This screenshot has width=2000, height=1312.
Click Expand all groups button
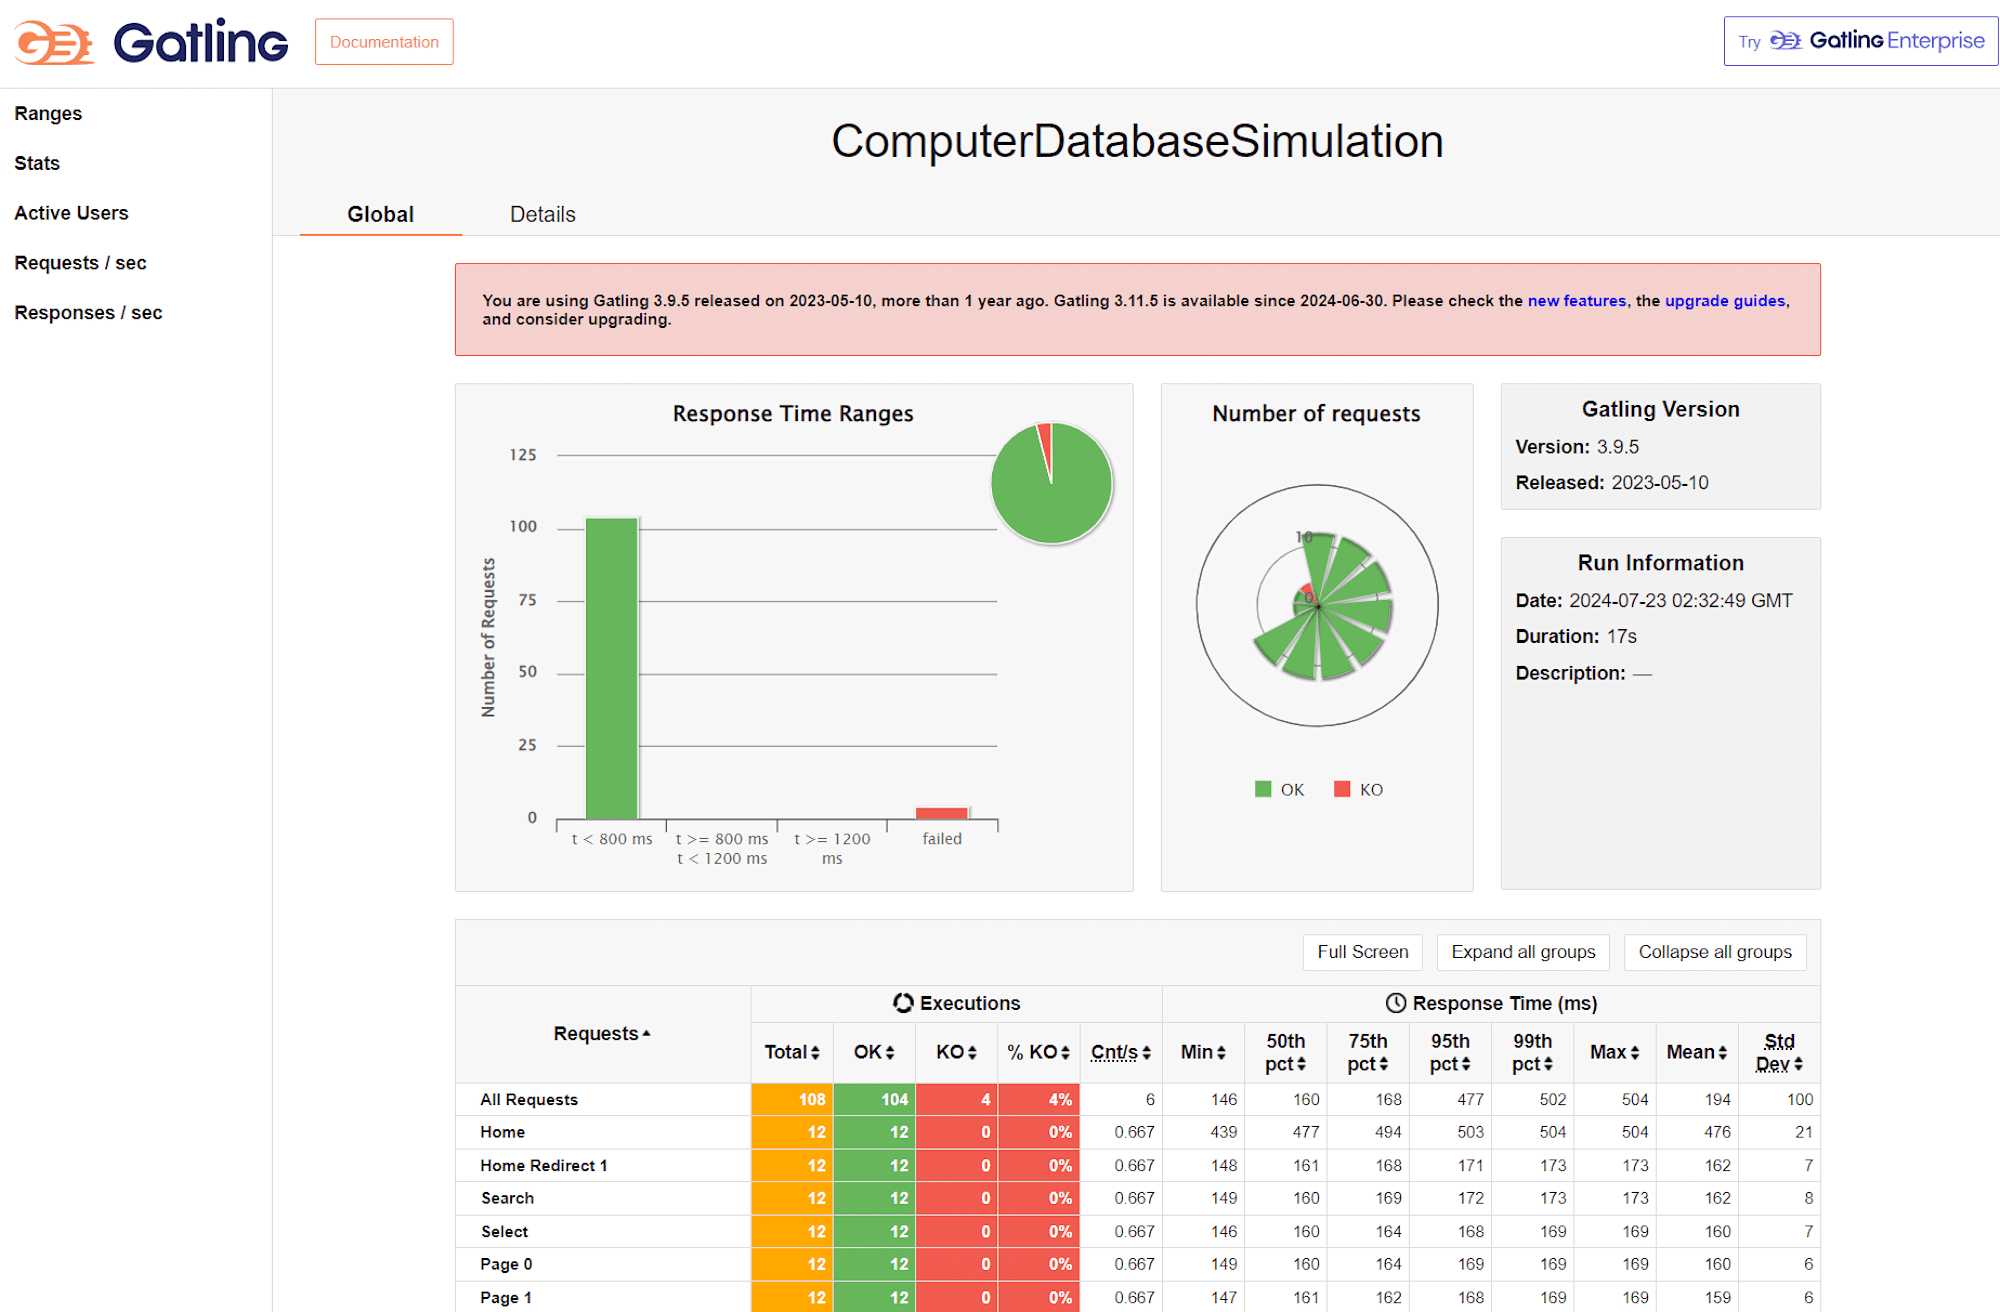point(1523,952)
